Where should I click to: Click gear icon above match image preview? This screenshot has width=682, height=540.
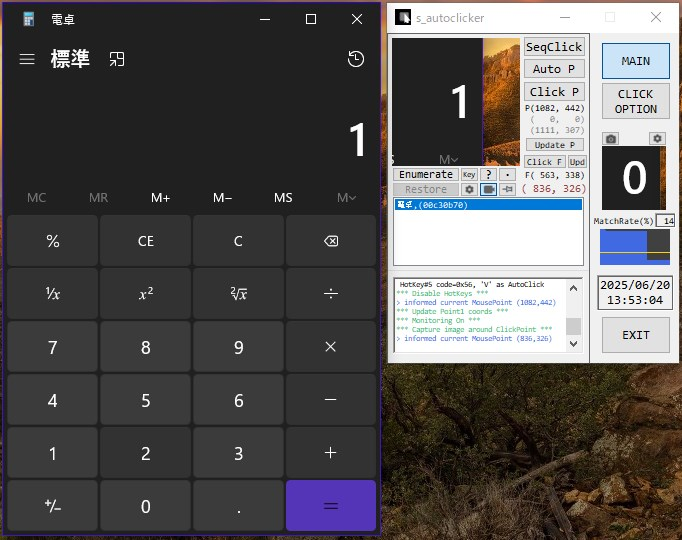pos(657,139)
